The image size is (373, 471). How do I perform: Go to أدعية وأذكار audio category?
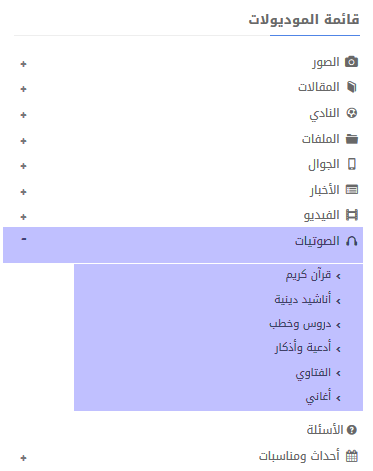303,348
